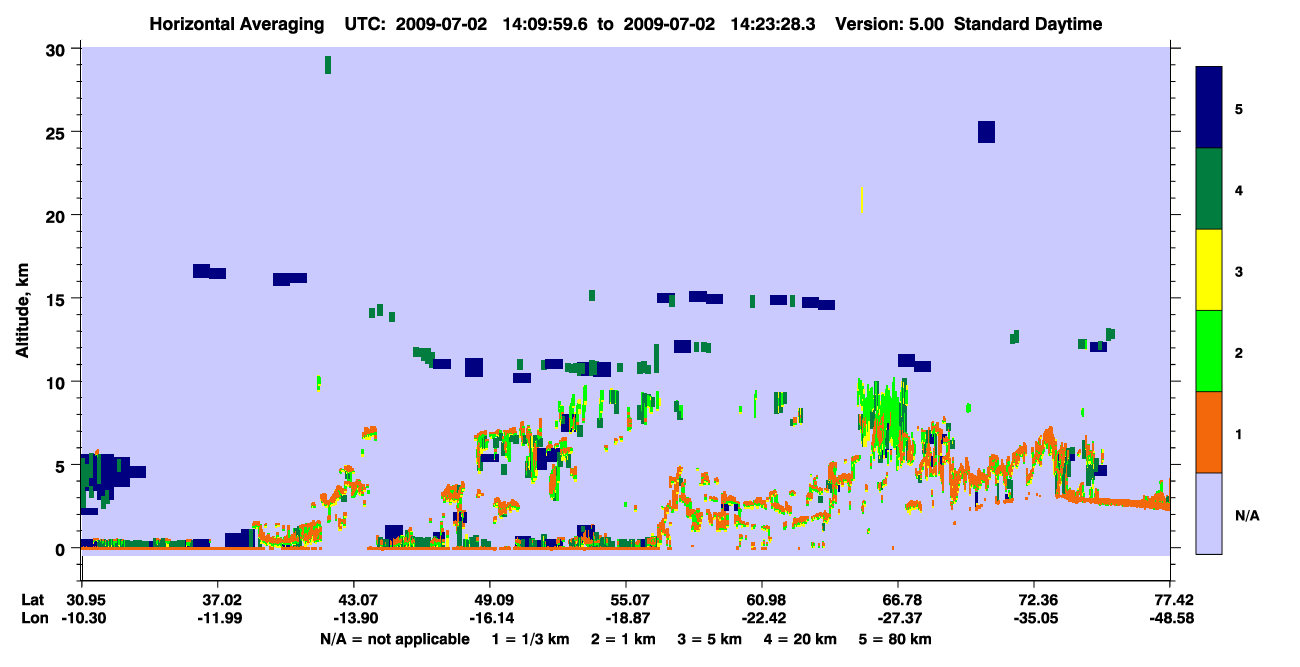Click the longitude value '-35.05'
This screenshot has height=667, width=1300.
[1034, 619]
